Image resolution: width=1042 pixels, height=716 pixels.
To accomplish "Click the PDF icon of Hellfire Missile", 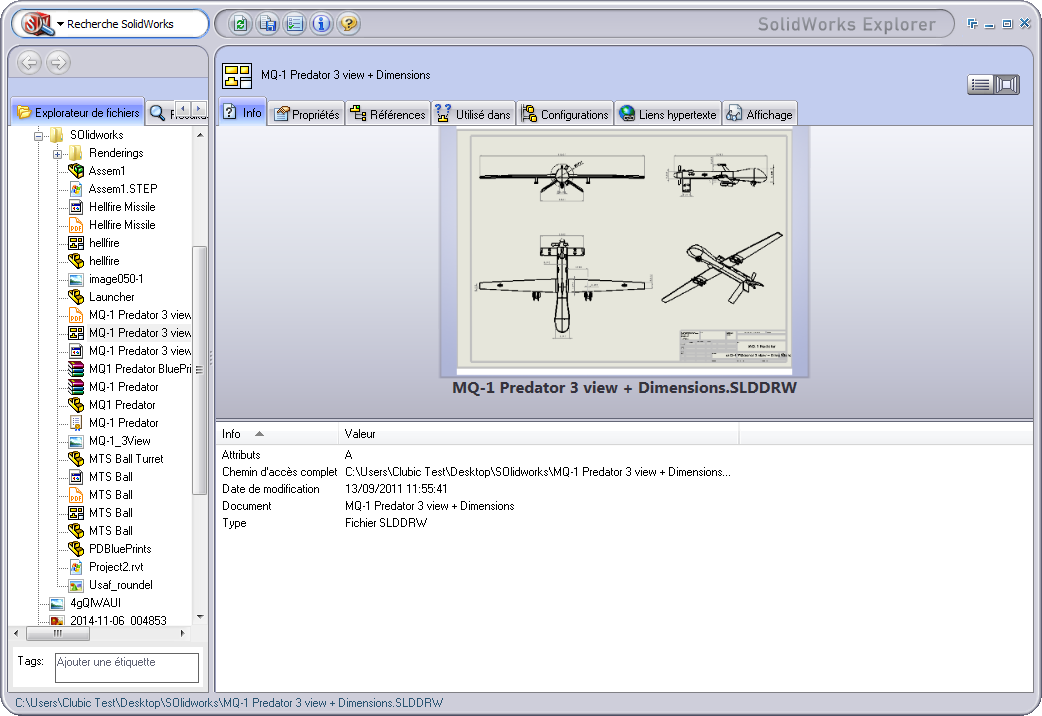I will (76, 225).
